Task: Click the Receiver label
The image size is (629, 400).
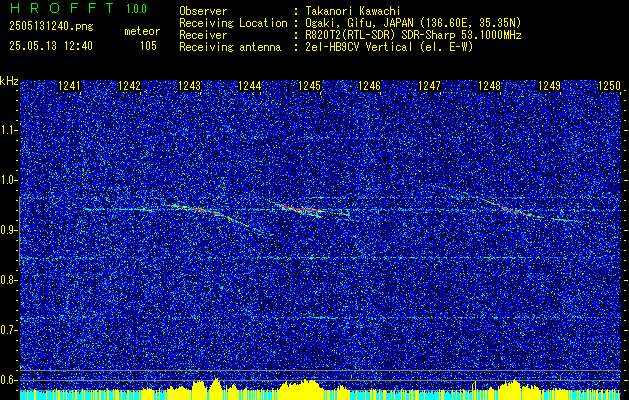Action: (203, 35)
